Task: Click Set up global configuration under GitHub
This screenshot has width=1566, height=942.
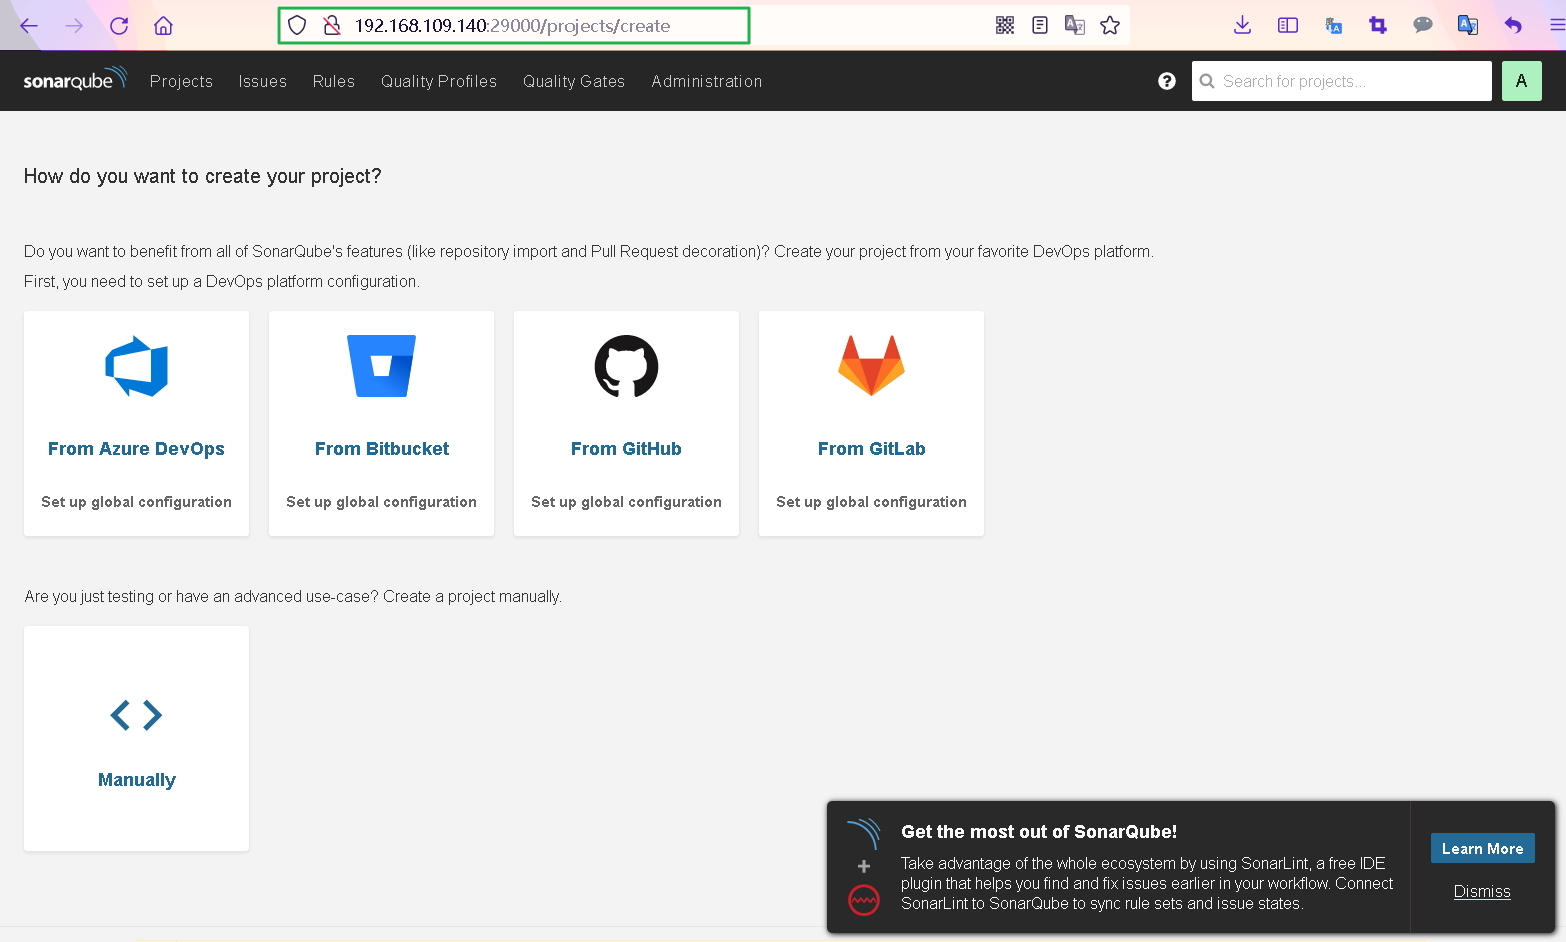Action: 626,502
